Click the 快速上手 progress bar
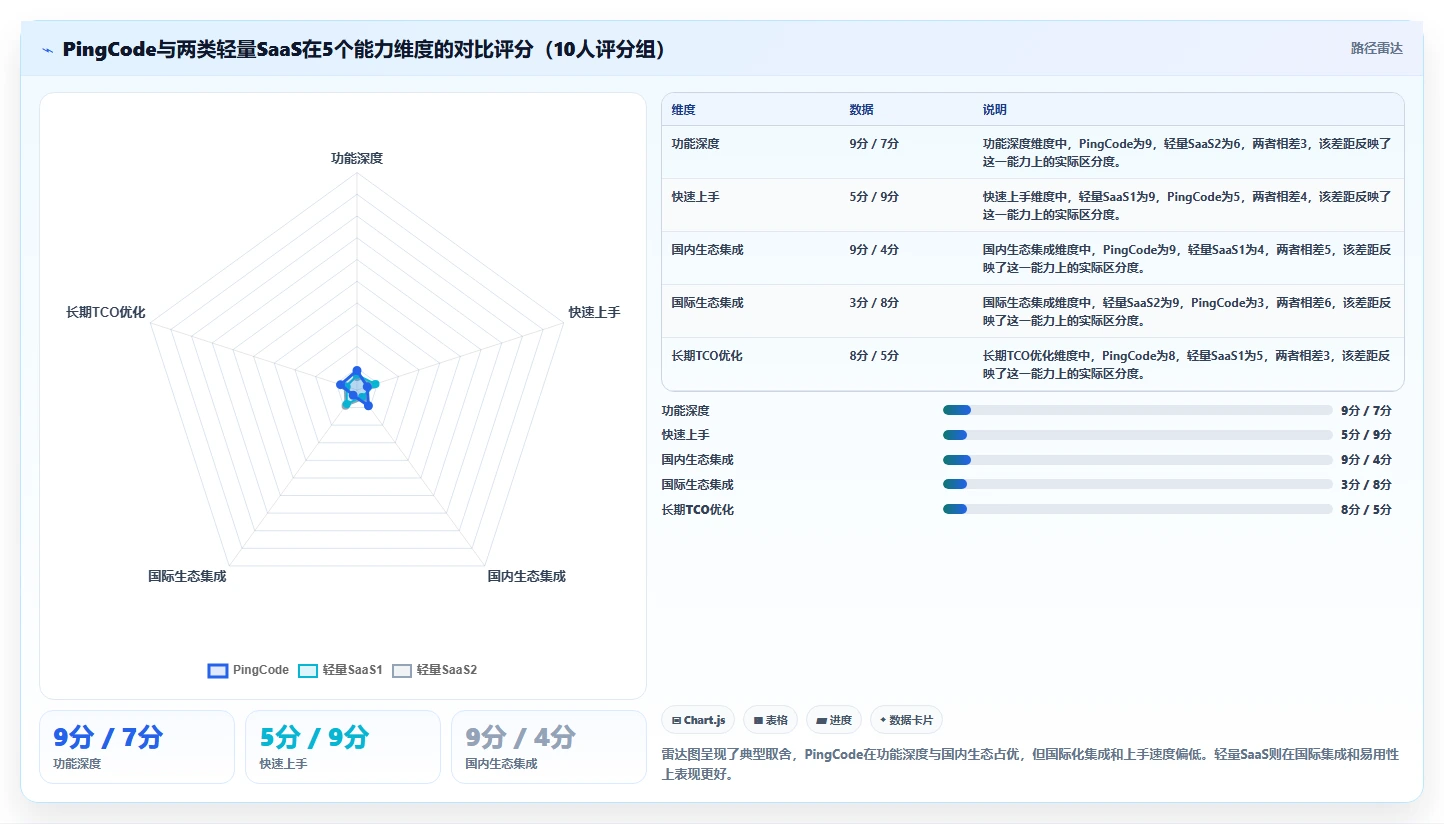Image resolution: width=1444 pixels, height=824 pixels. (x=1138, y=435)
